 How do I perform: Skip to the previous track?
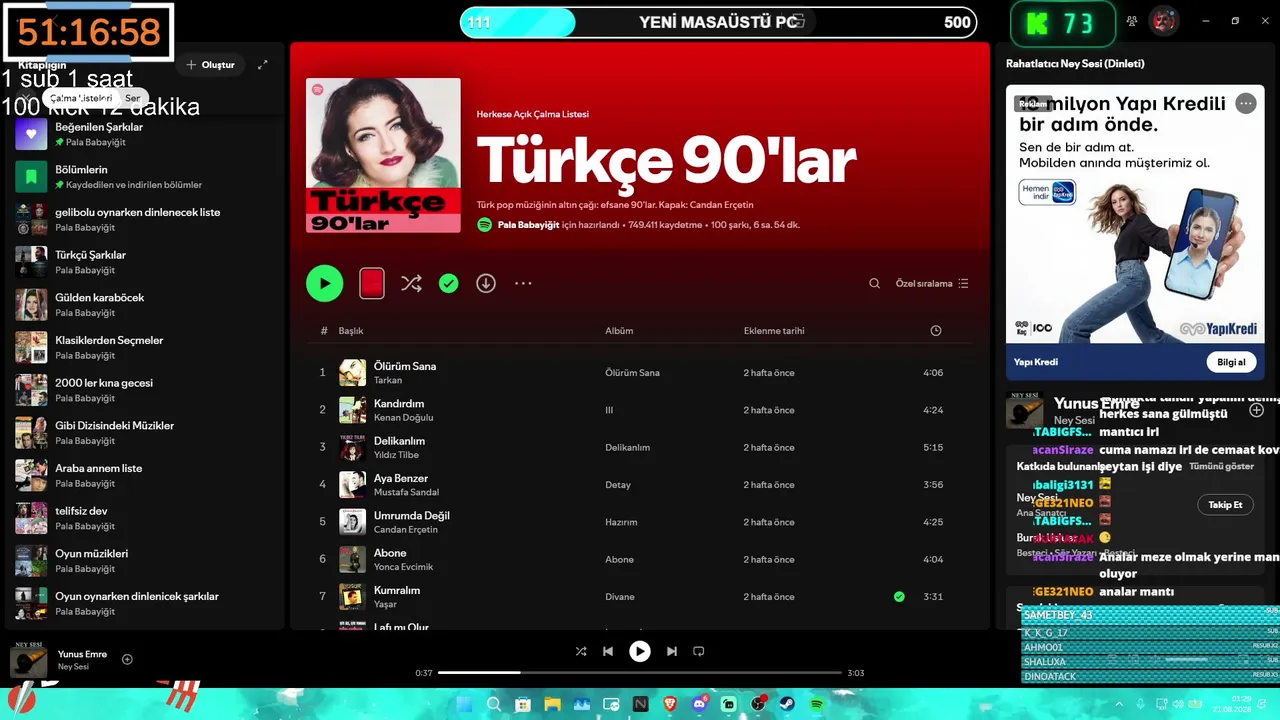pyautogui.click(x=608, y=651)
